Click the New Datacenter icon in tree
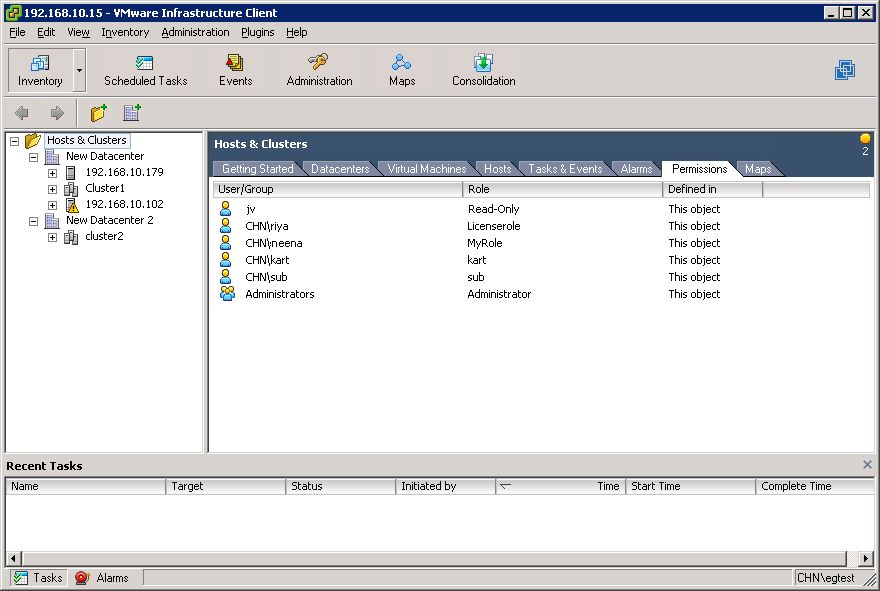Screen dimensions: 880x591 52,157
